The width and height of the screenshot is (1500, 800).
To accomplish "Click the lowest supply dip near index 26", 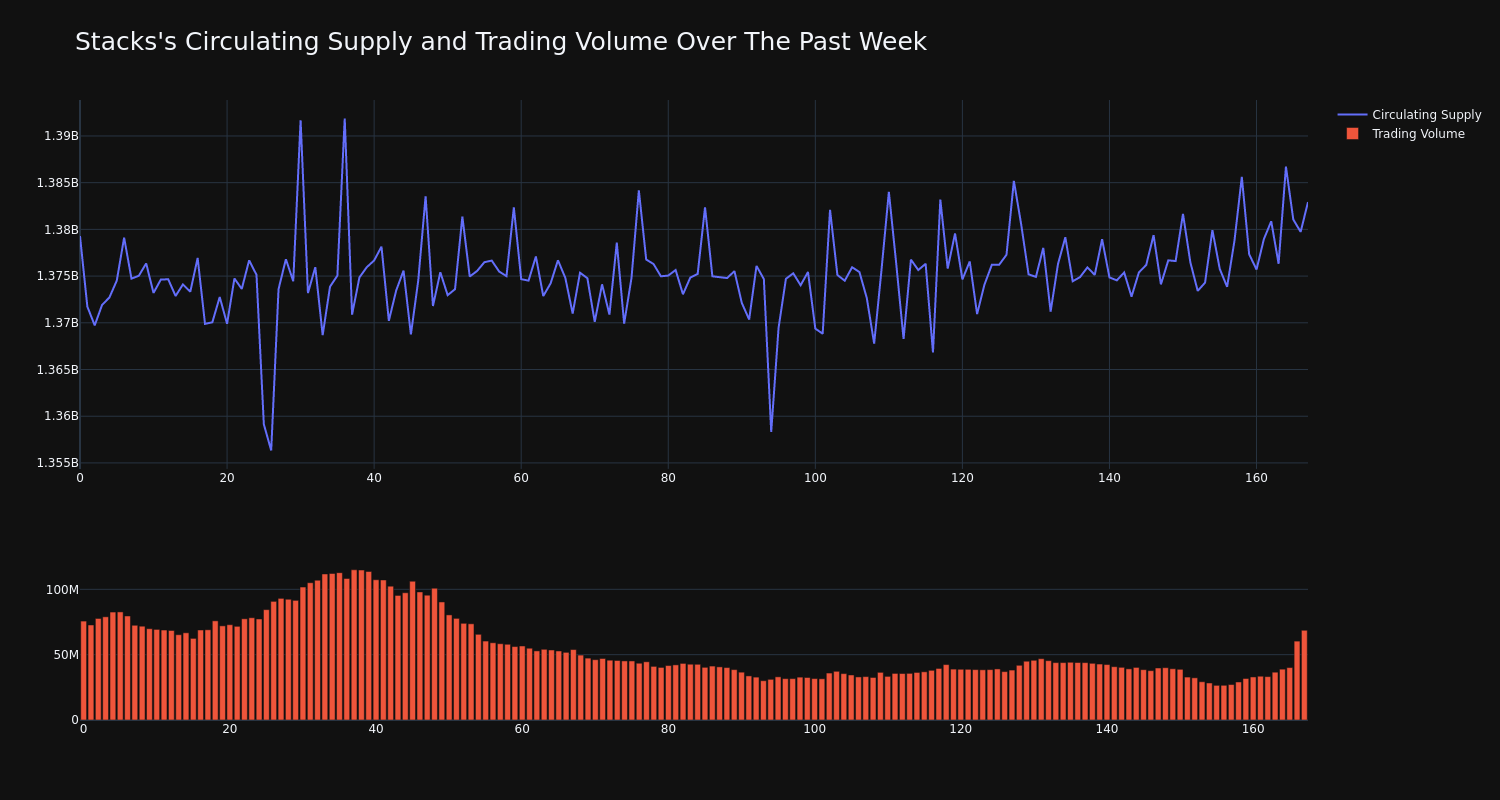I will 271,449.
